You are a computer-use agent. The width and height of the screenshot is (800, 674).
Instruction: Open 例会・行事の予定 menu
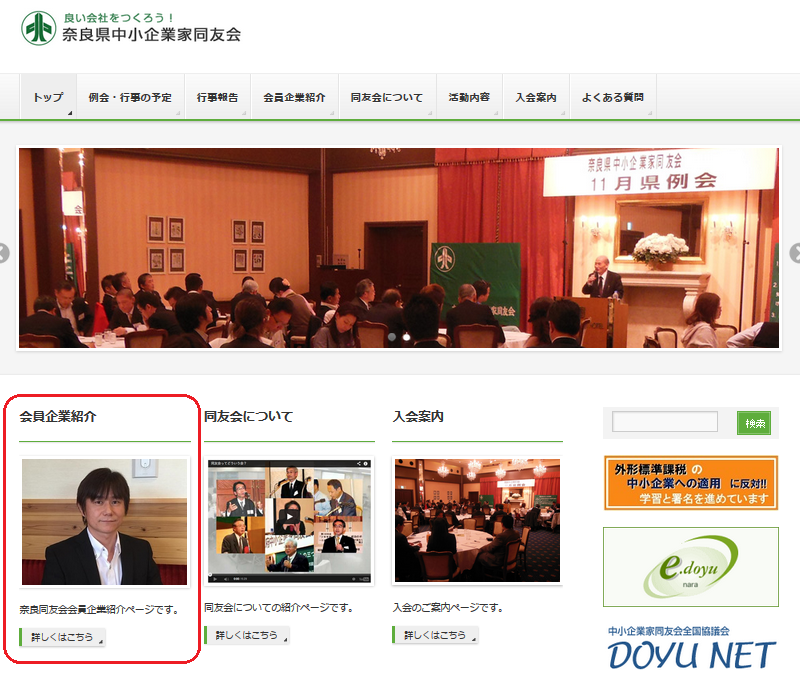click(x=130, y=97)
